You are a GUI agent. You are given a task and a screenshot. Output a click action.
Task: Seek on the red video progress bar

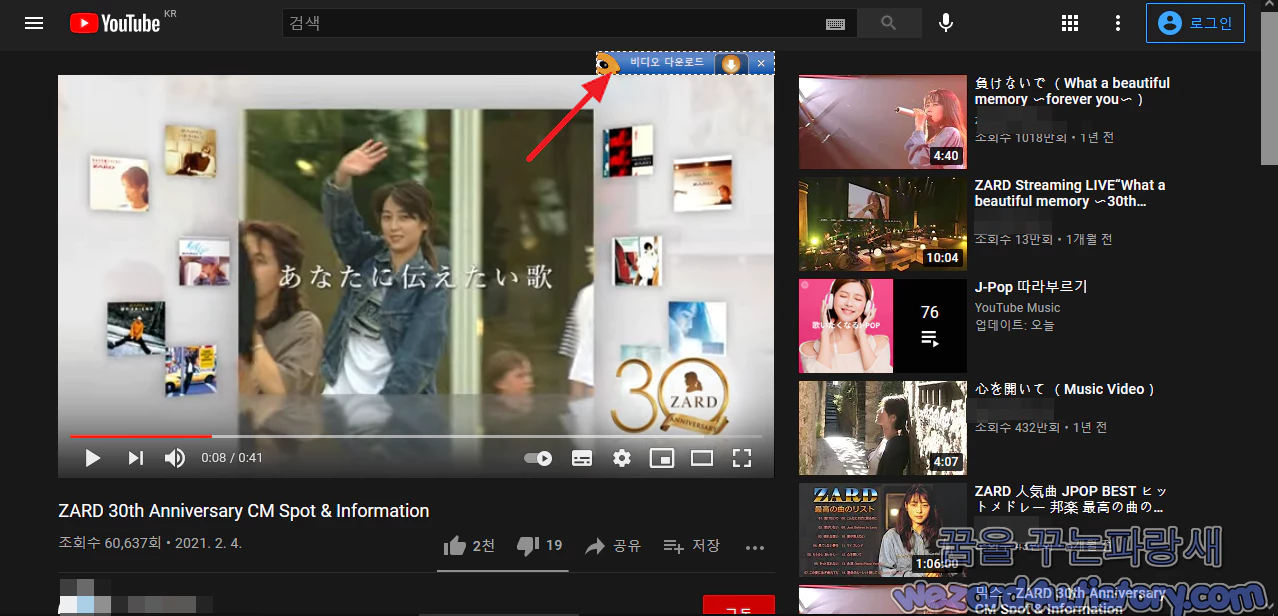tap(415, 436)
